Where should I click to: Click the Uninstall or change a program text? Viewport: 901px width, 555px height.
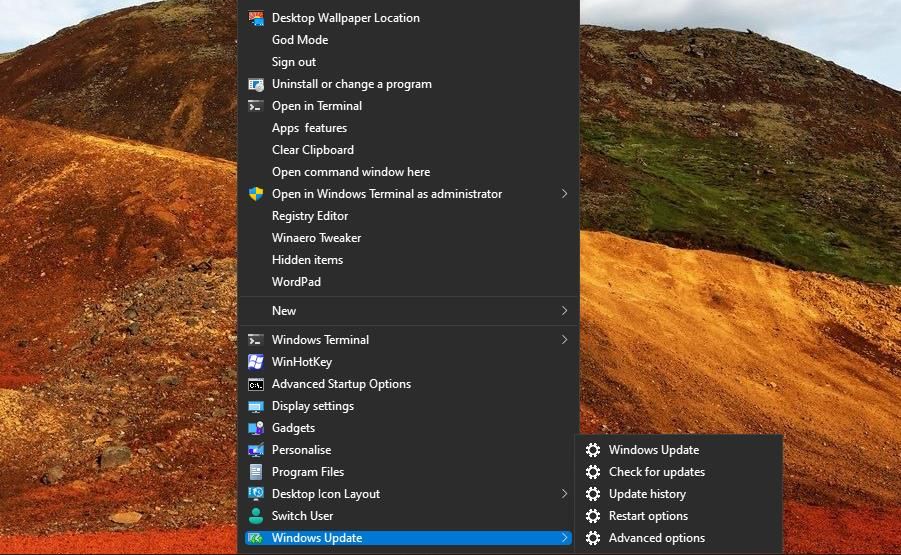coord(352,84)
